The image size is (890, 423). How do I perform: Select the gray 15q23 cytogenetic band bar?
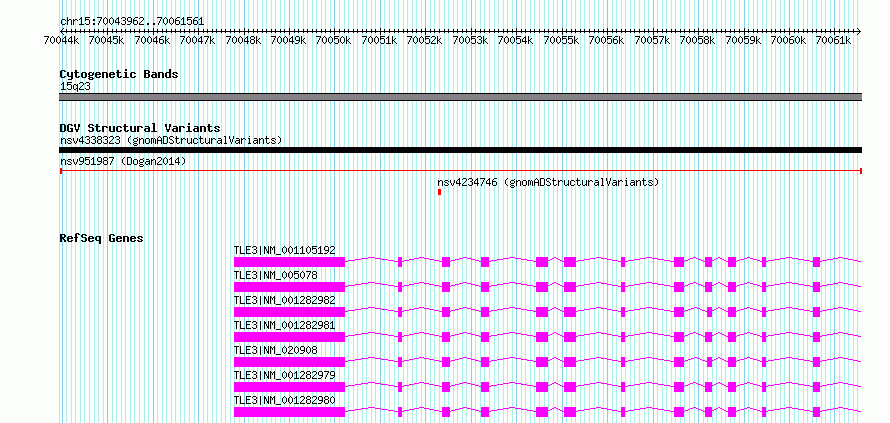[x=460, y=97]
